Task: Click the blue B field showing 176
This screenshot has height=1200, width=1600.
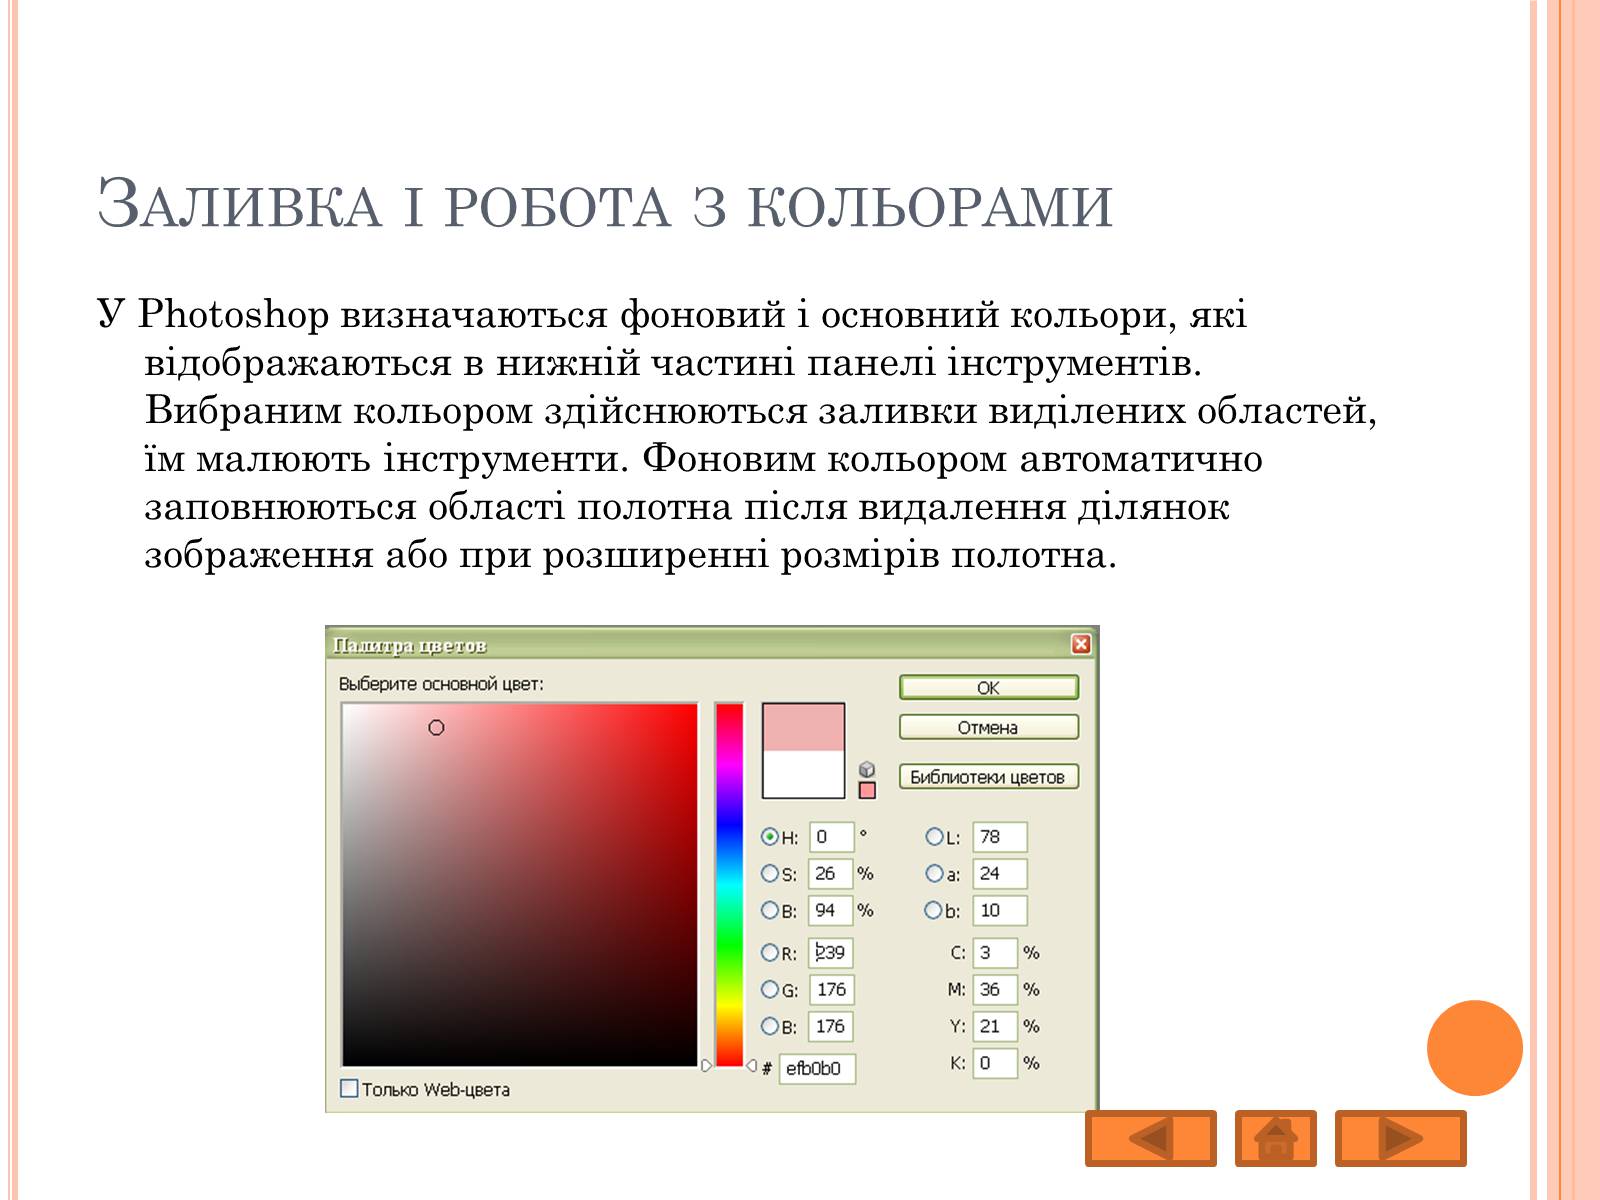Action: point(831,1026)
